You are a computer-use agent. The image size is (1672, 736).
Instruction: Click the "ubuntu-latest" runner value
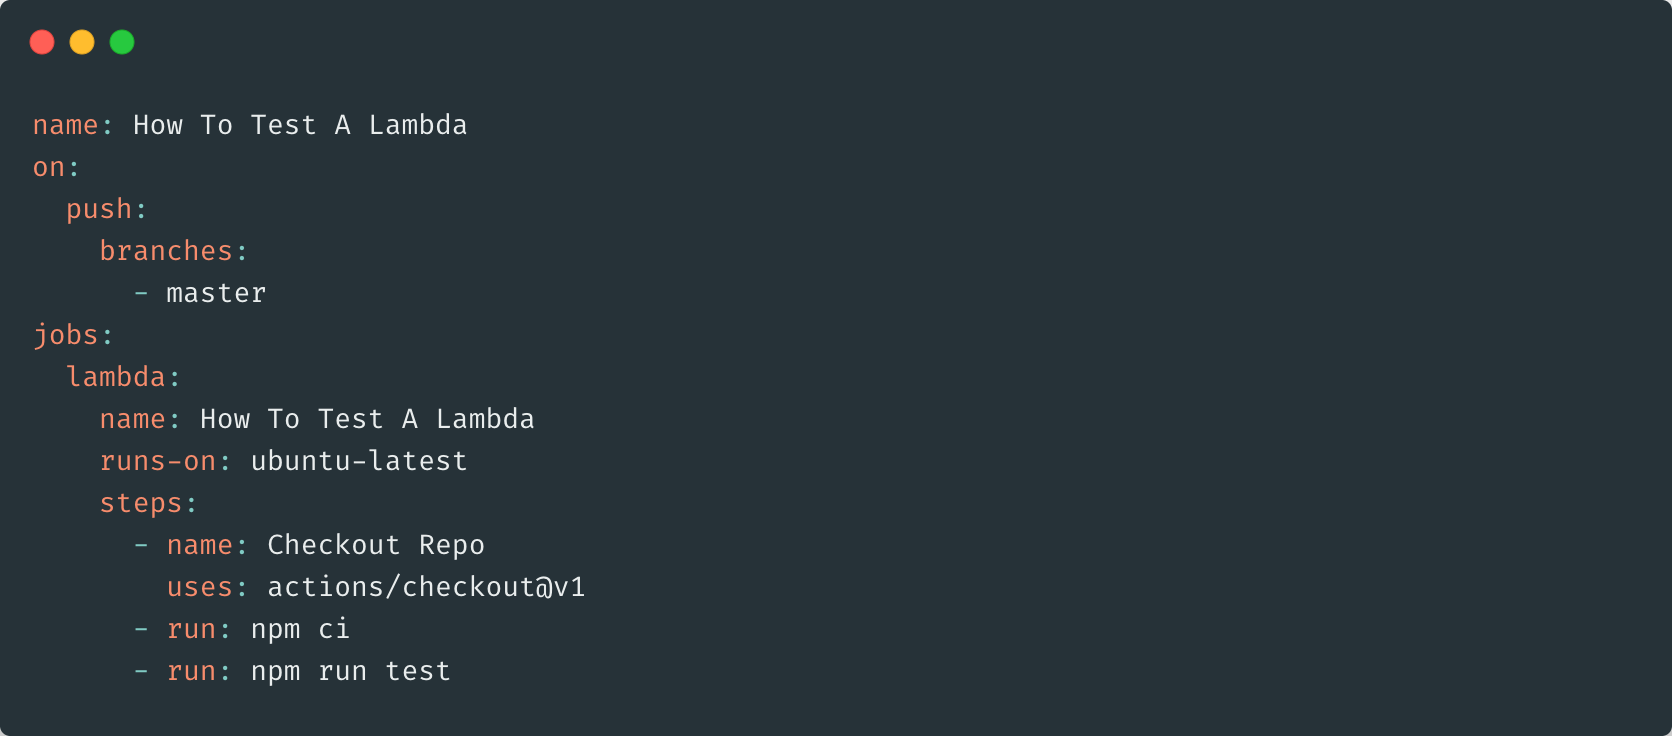[x=359, y=461]
